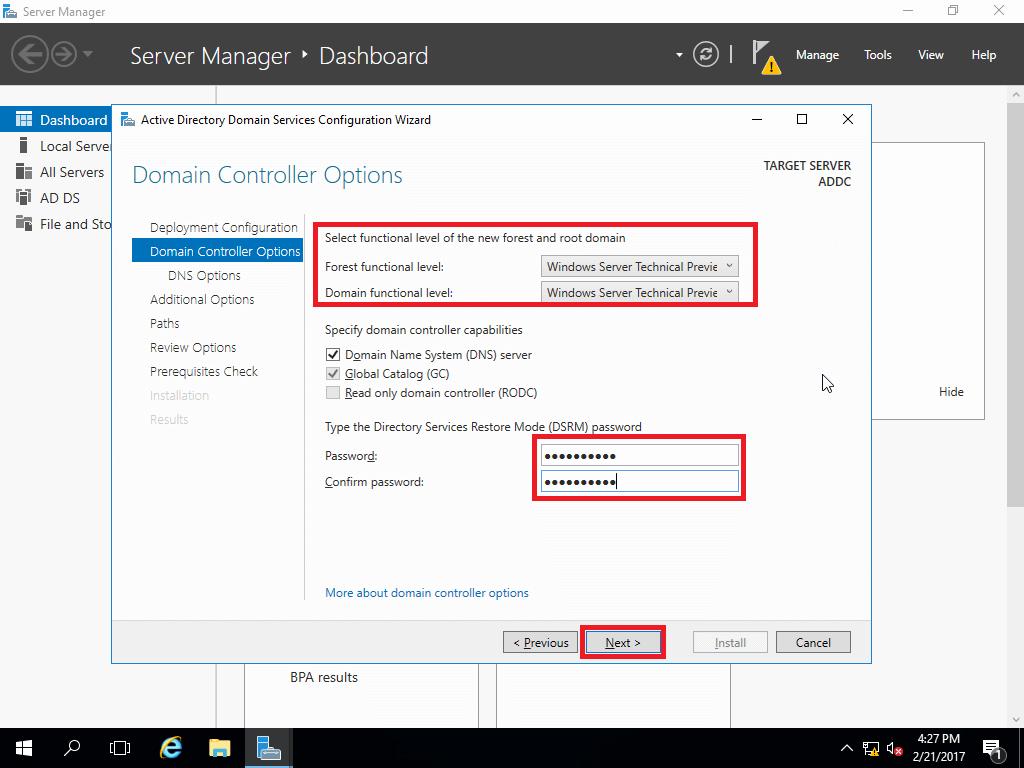
Task: Open the navigation history dropdown arrow
Action: [x=88, y=54]
